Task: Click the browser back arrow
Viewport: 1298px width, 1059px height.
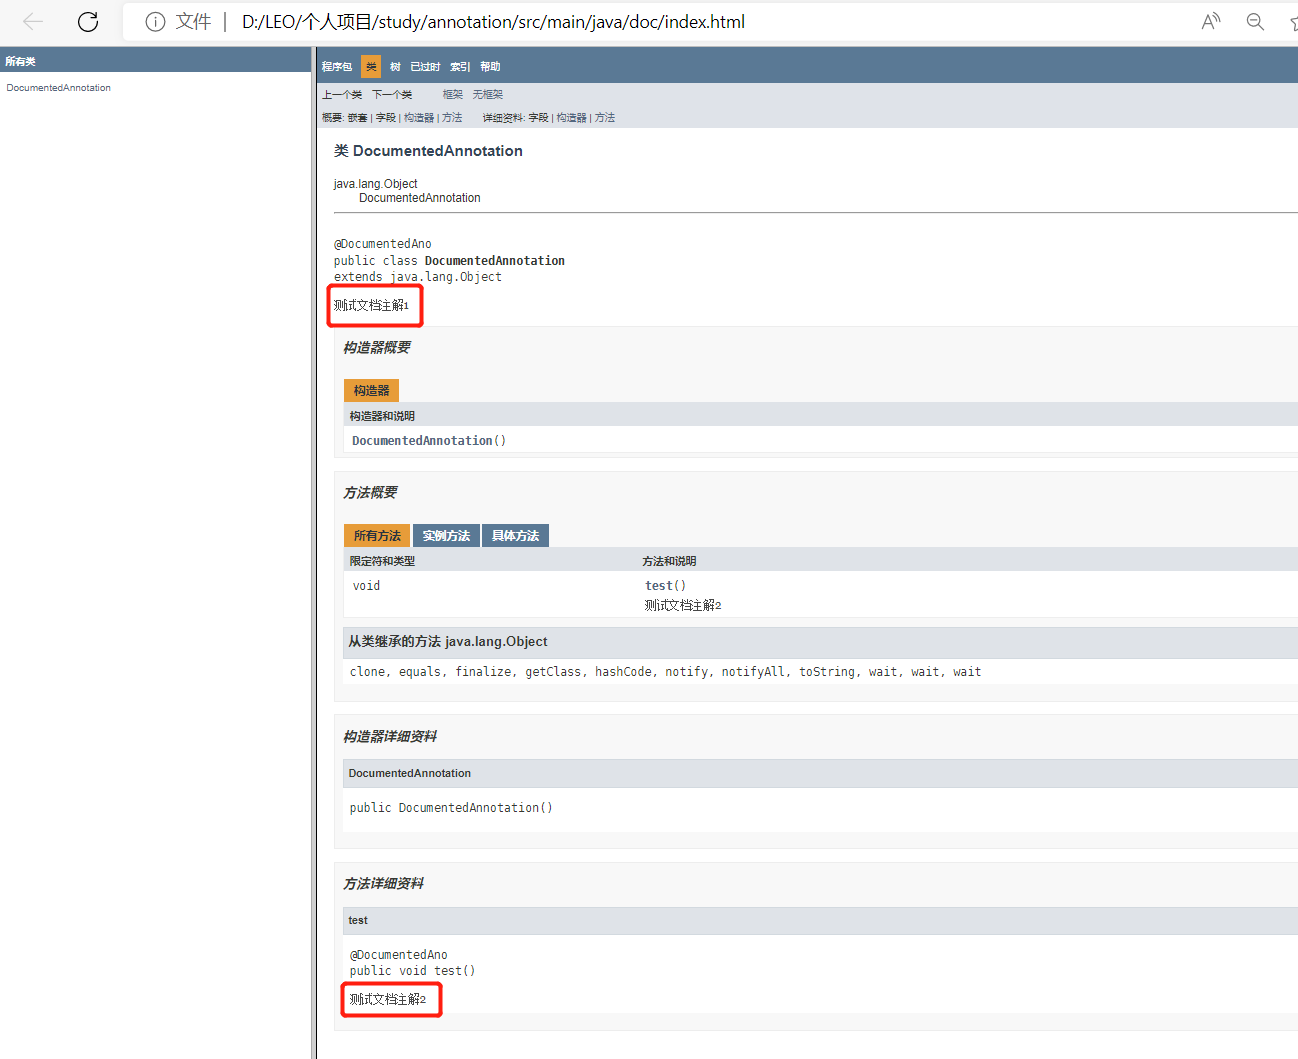Action: pos(33,22)
